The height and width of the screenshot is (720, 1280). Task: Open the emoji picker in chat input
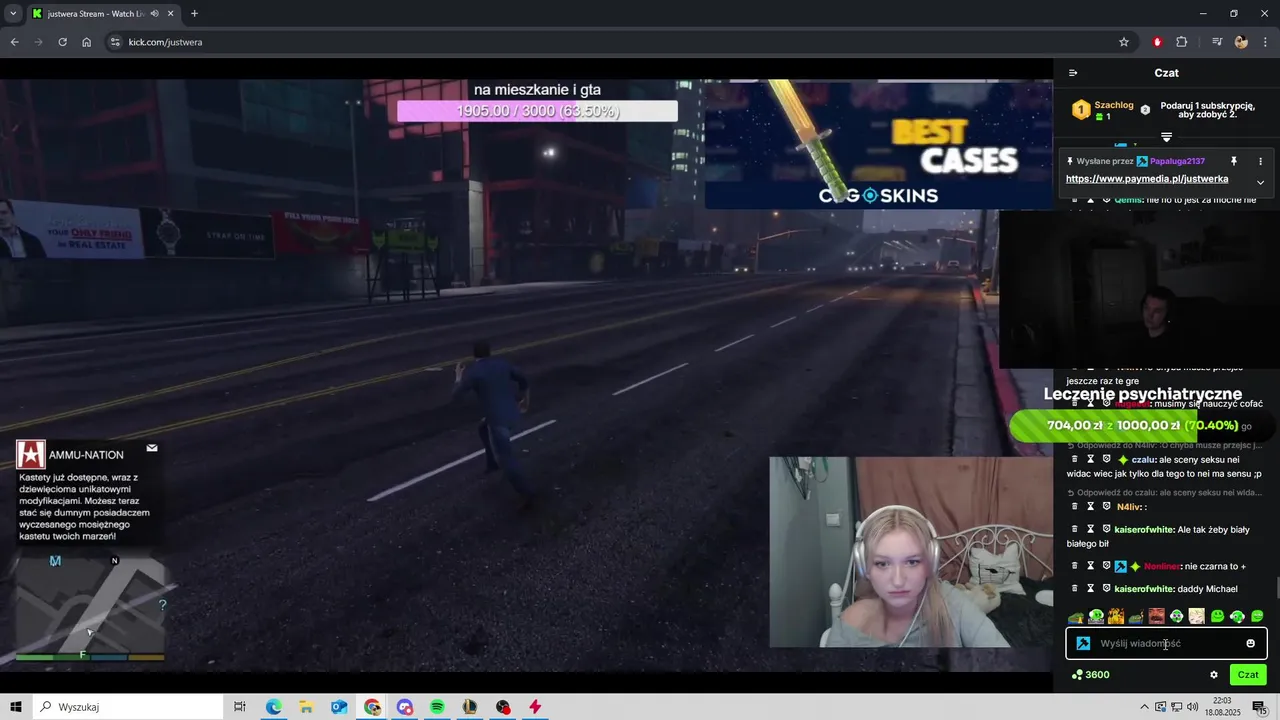click(1250, 644)
